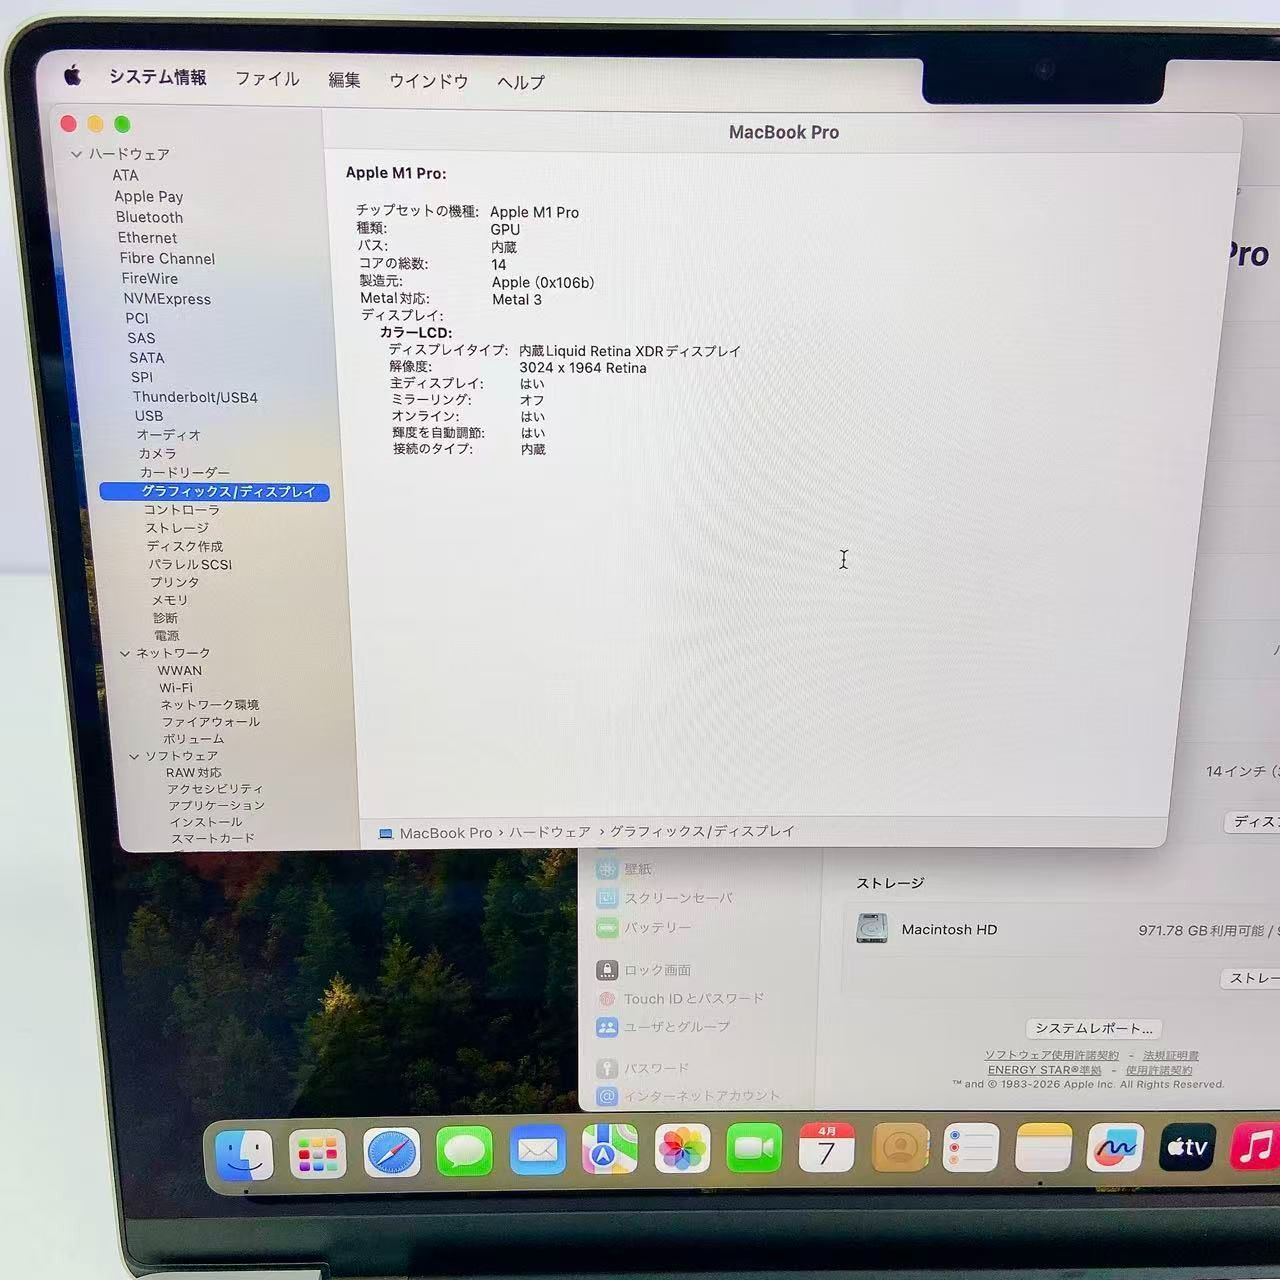Open the システム情報 menu
This screenshot has width=1280, height=1280.
158,77
